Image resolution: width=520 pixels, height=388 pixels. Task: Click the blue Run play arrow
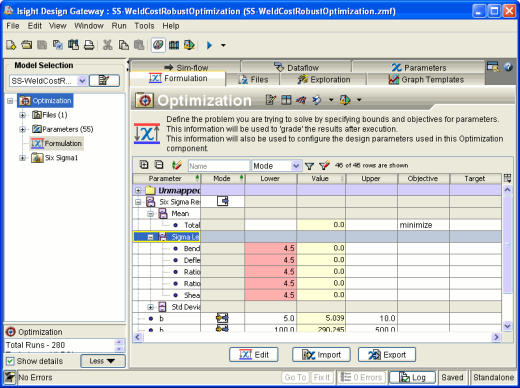(209, 45)
